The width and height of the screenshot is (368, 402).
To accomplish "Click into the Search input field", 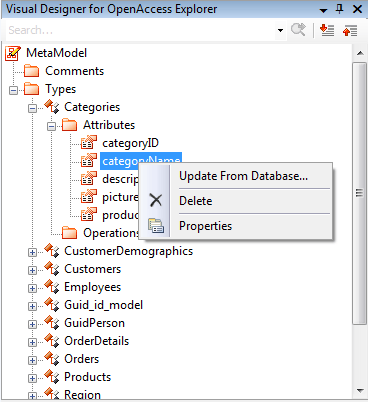I will [x=141, y=30].
